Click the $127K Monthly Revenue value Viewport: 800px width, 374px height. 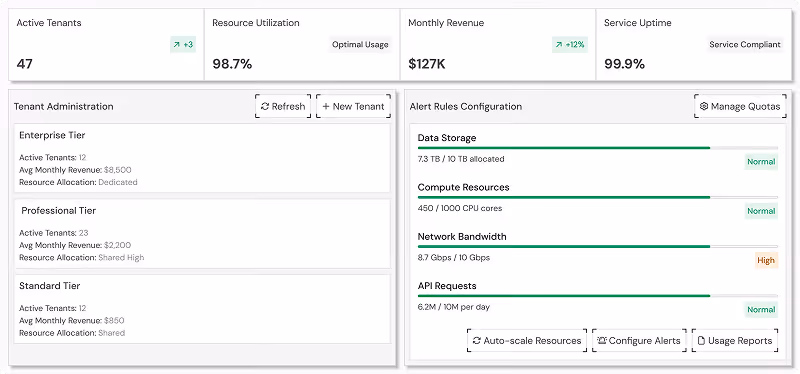427,64
